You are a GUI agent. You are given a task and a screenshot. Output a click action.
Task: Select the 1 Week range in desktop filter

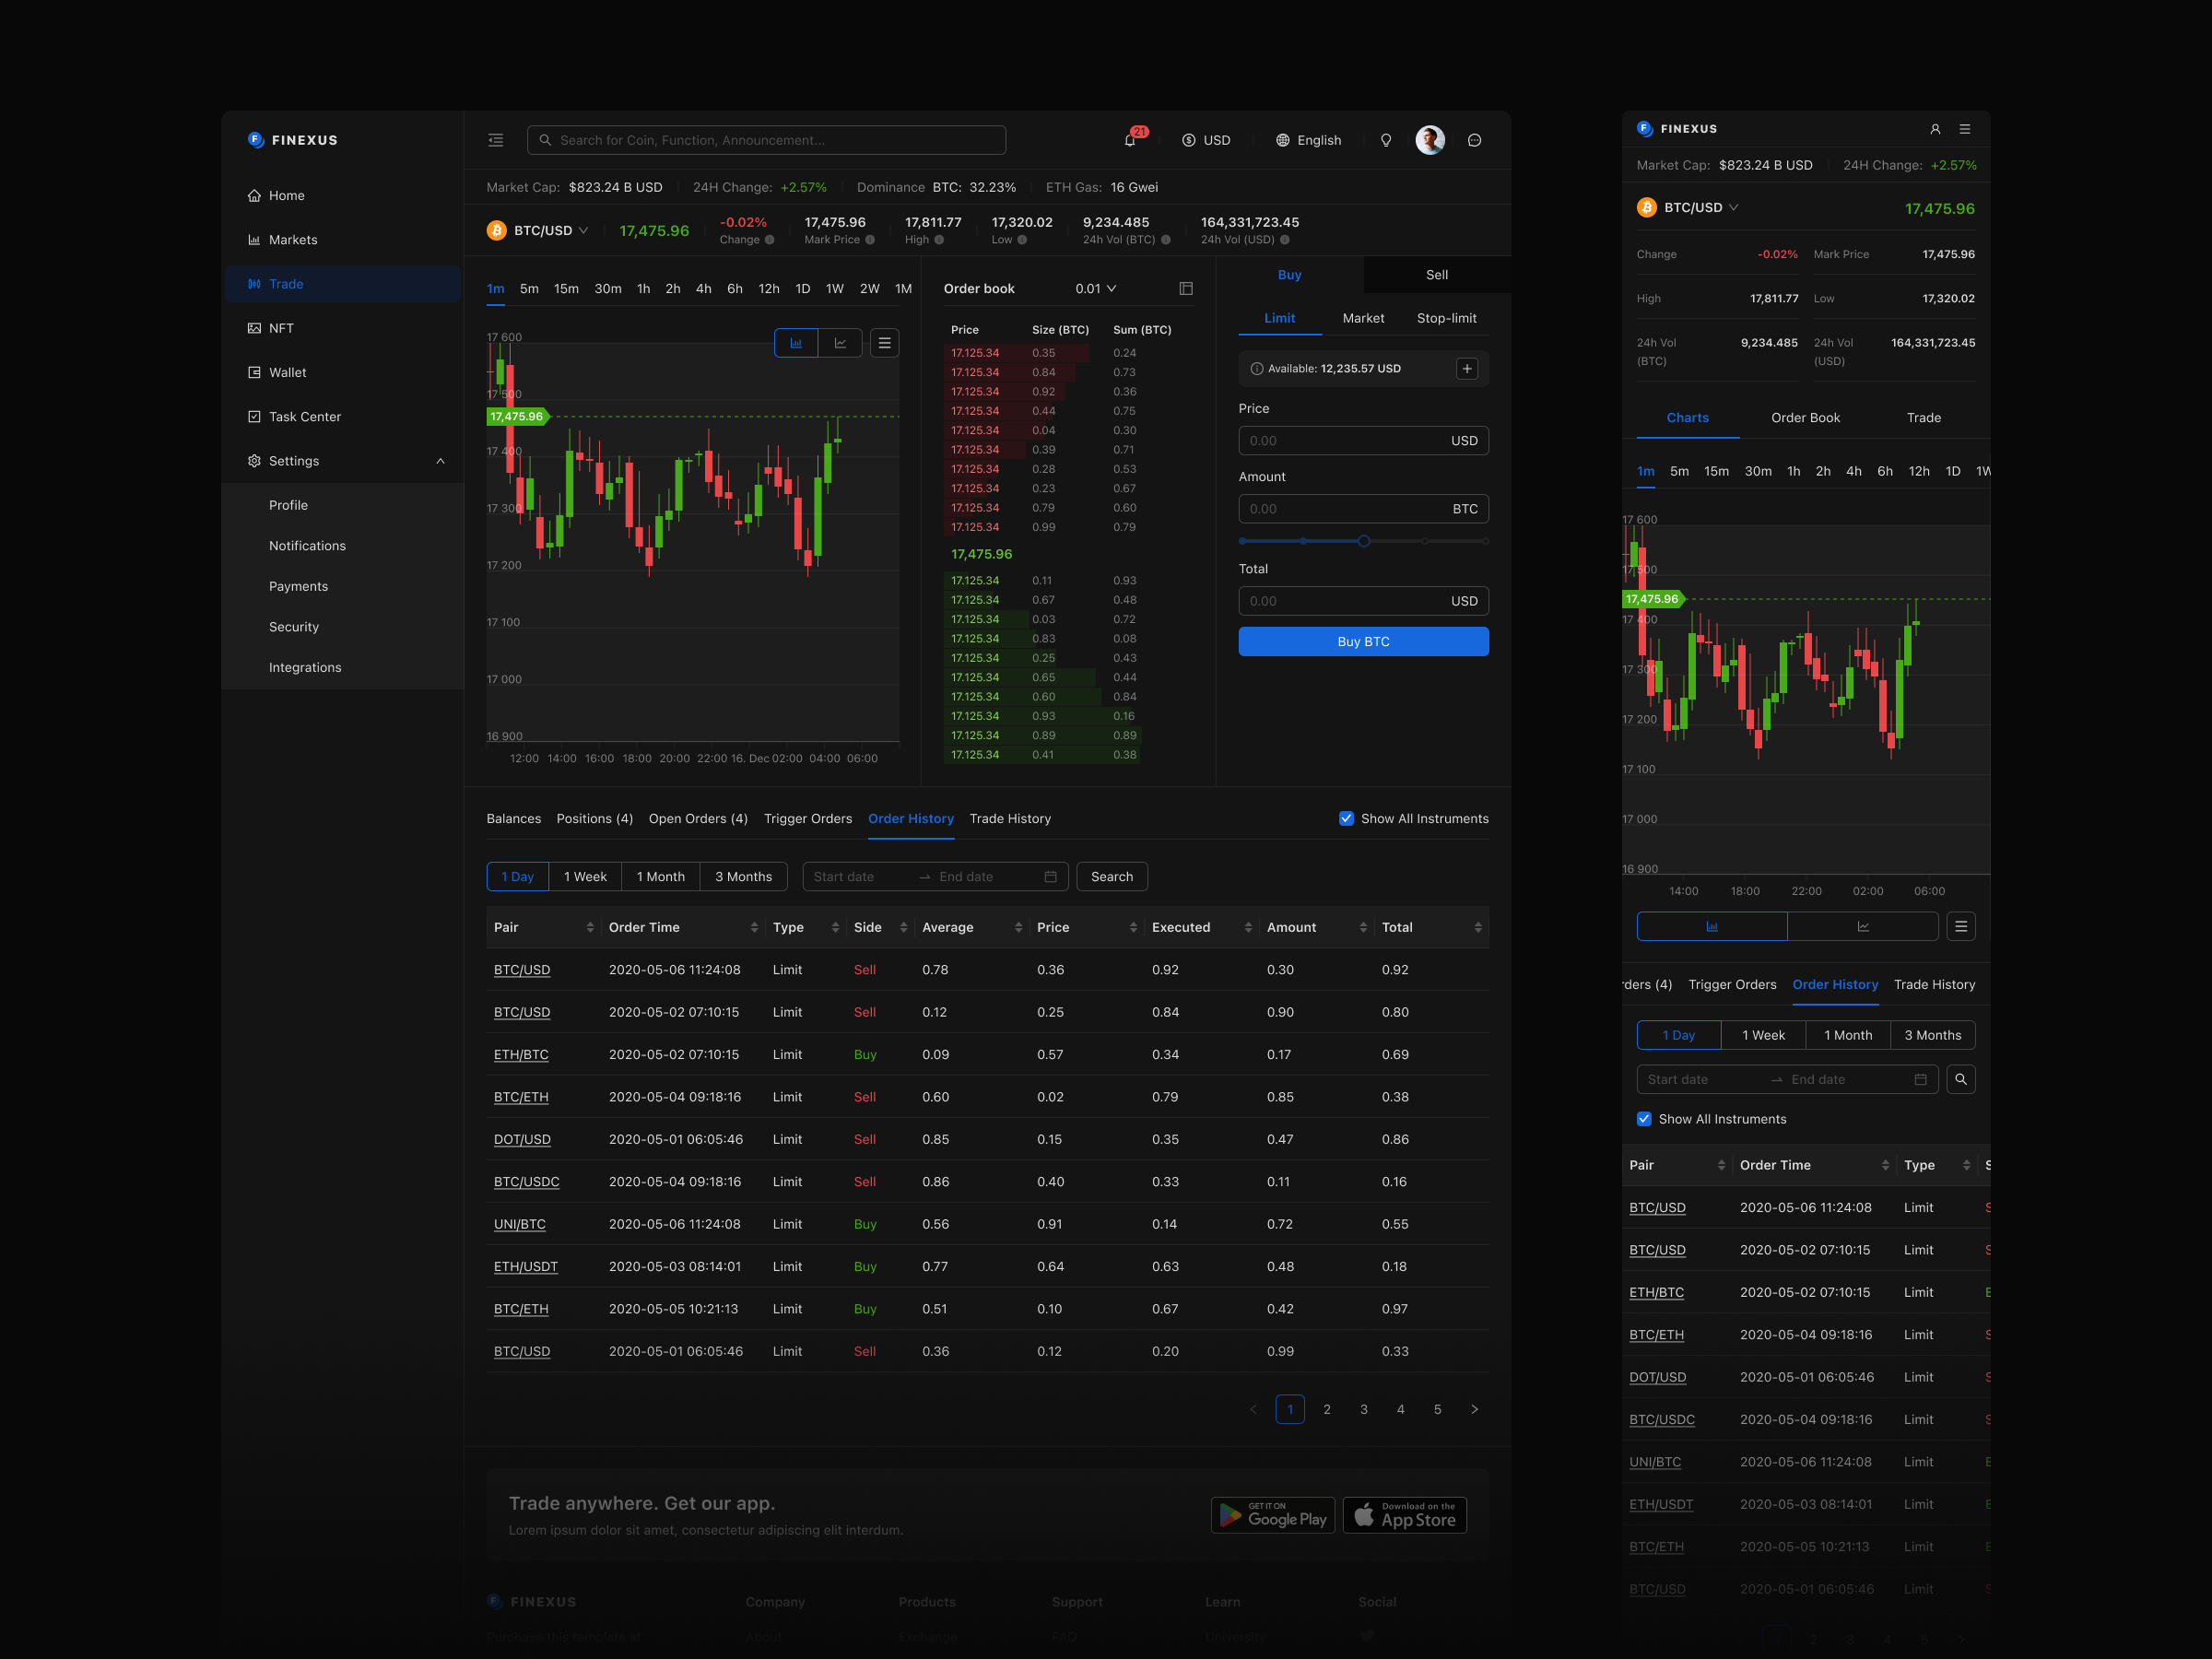585,876
